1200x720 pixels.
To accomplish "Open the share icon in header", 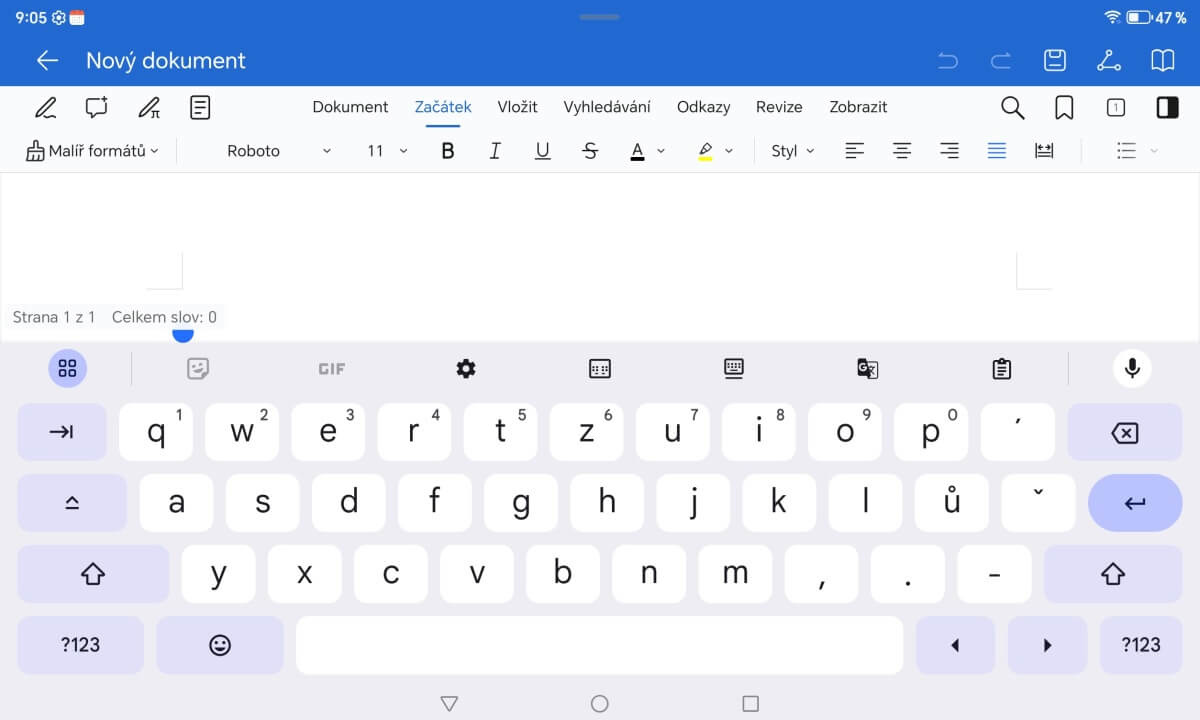I will [1108, 60].
